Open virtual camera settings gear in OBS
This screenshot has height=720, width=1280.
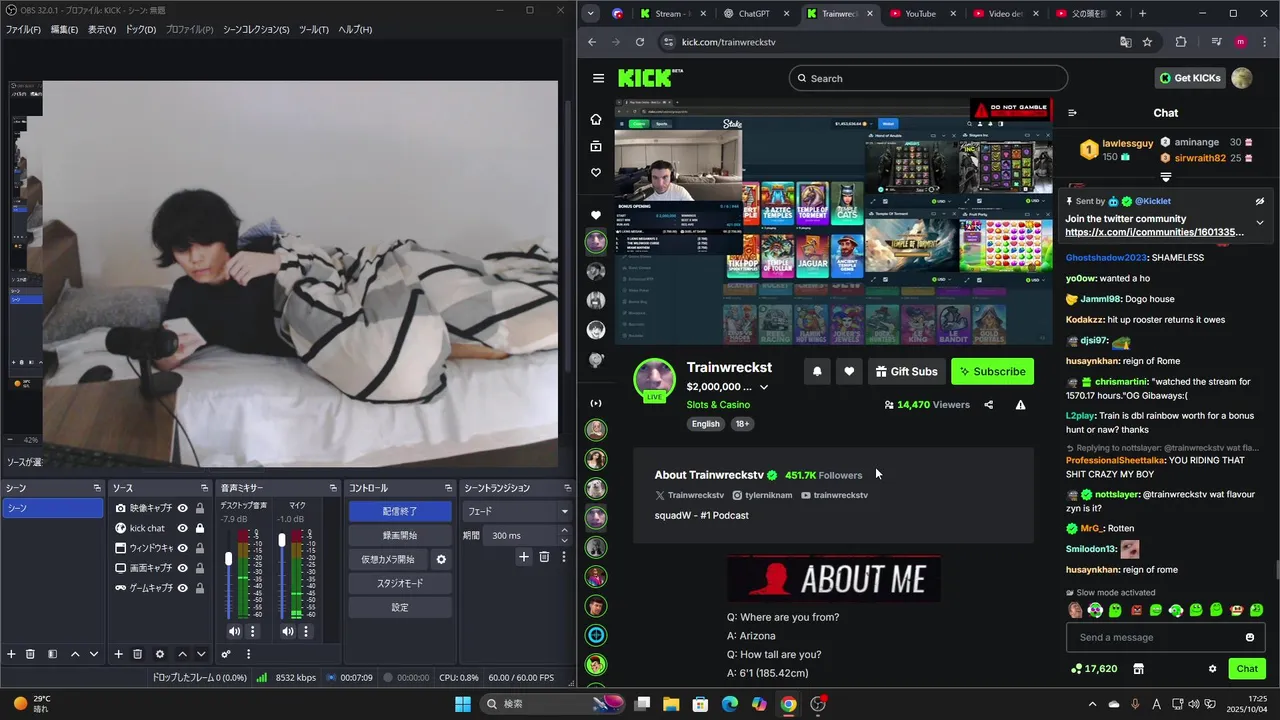441,559
